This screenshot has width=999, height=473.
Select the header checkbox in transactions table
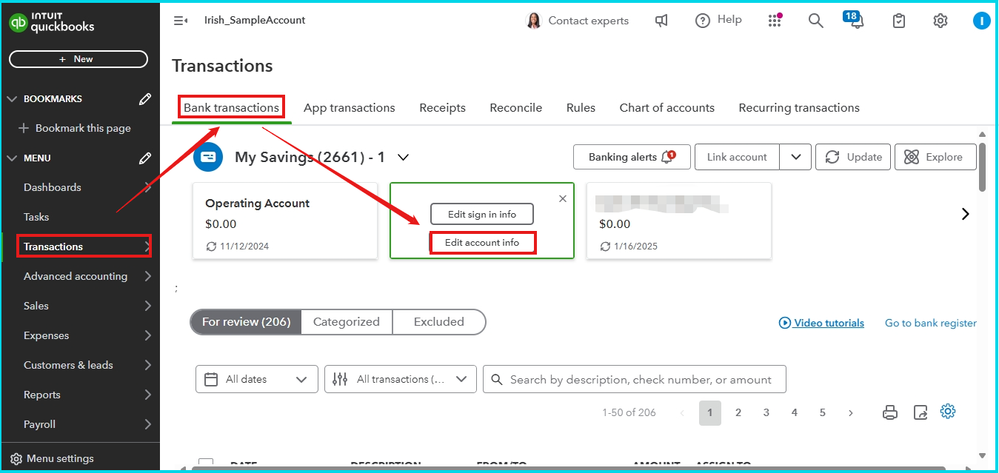point(206,463)
